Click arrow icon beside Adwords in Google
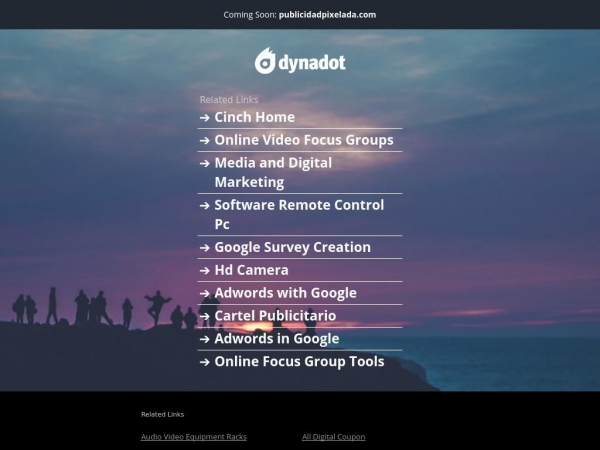Viewport: 600px width, 450px height. (205, 339)
